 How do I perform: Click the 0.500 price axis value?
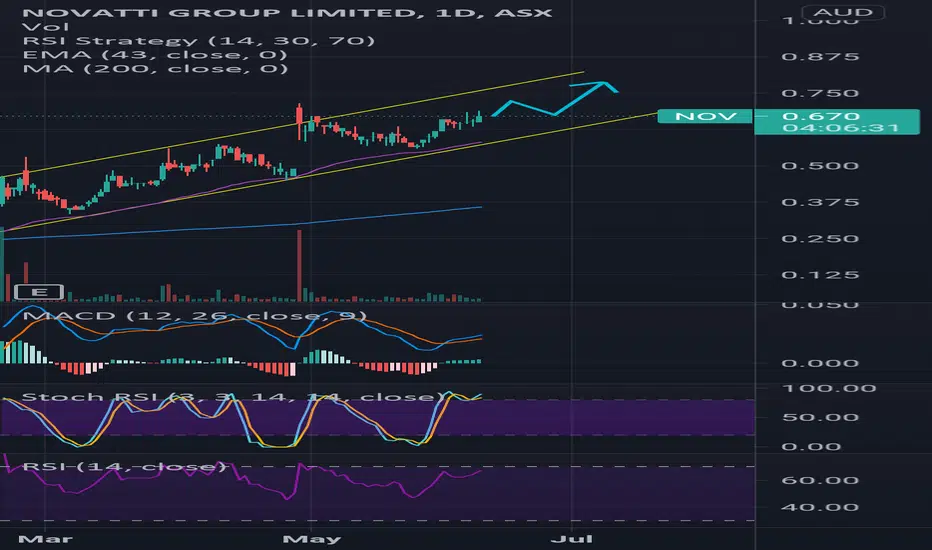820,166
